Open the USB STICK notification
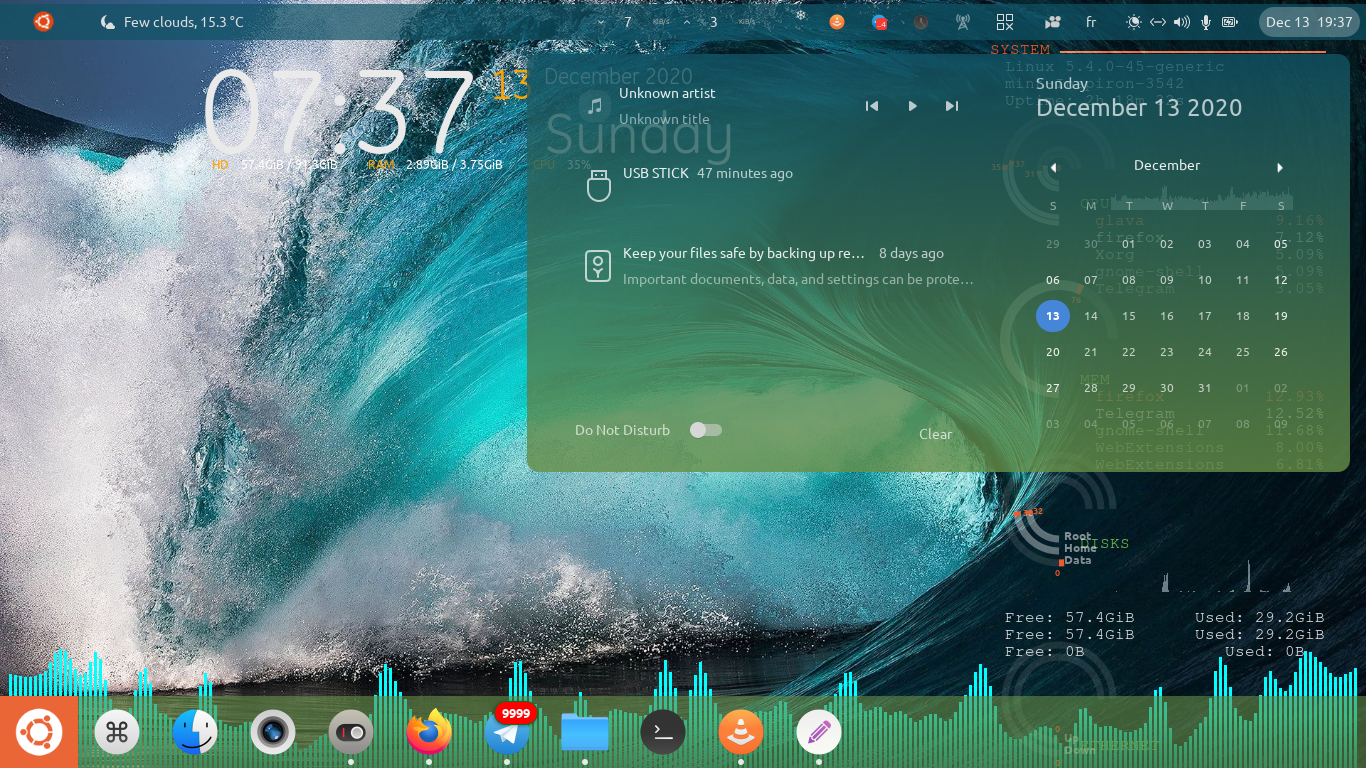Screen dimensions: 1366x768 pos(779,186)
